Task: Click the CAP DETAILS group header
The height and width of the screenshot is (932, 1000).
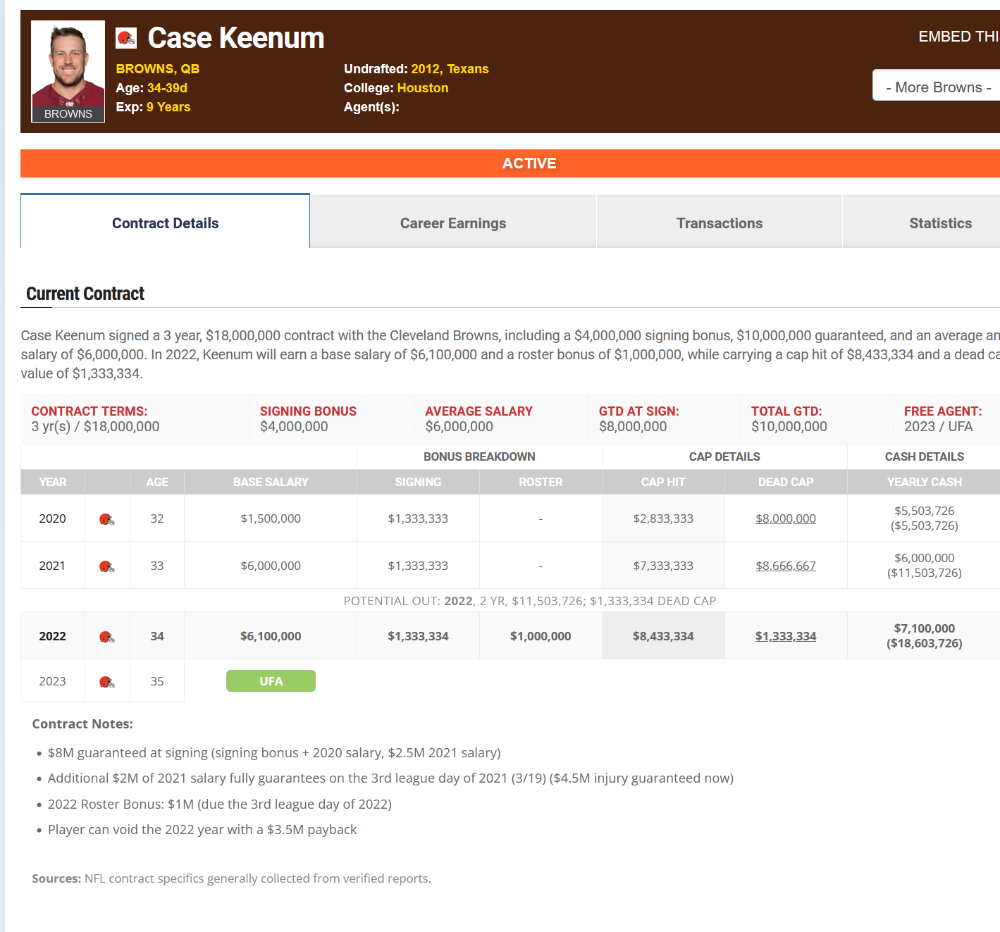Action: click(724, 457)
